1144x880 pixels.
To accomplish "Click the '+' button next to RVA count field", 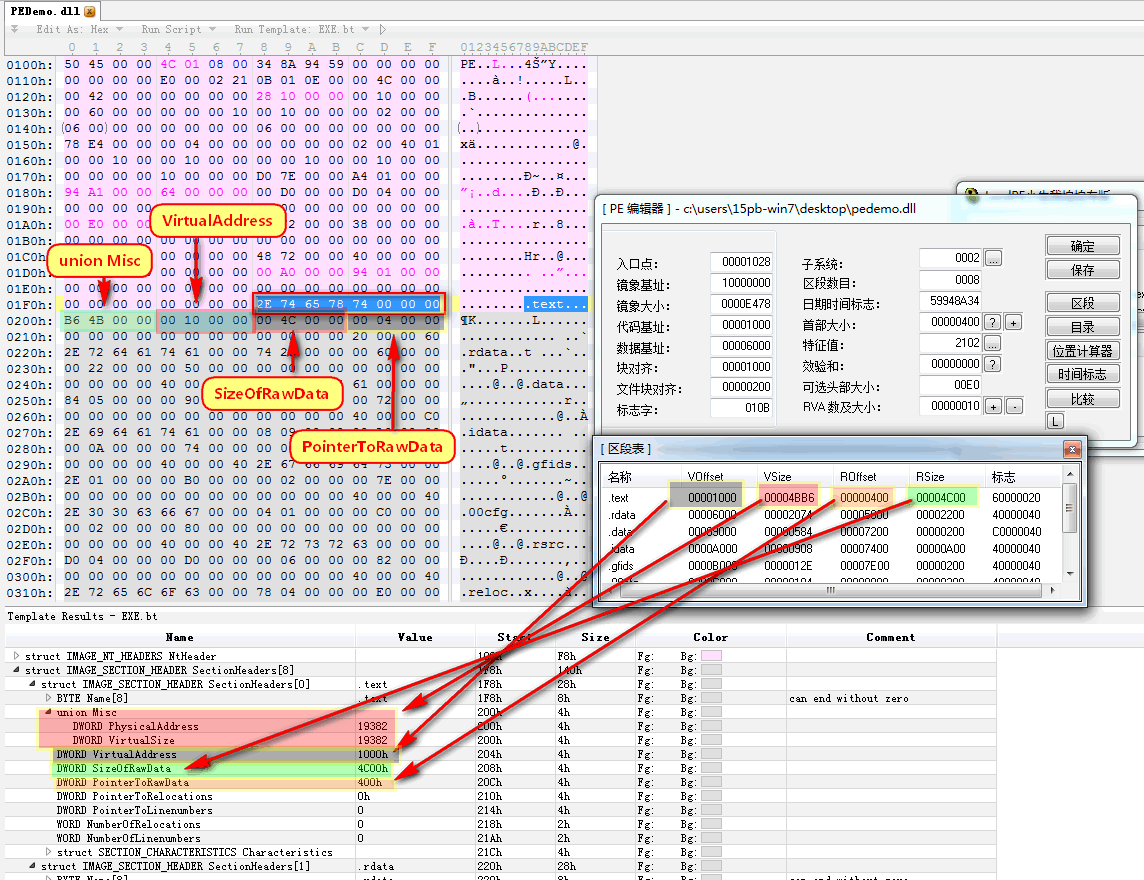I will click(x=993, y=406).
